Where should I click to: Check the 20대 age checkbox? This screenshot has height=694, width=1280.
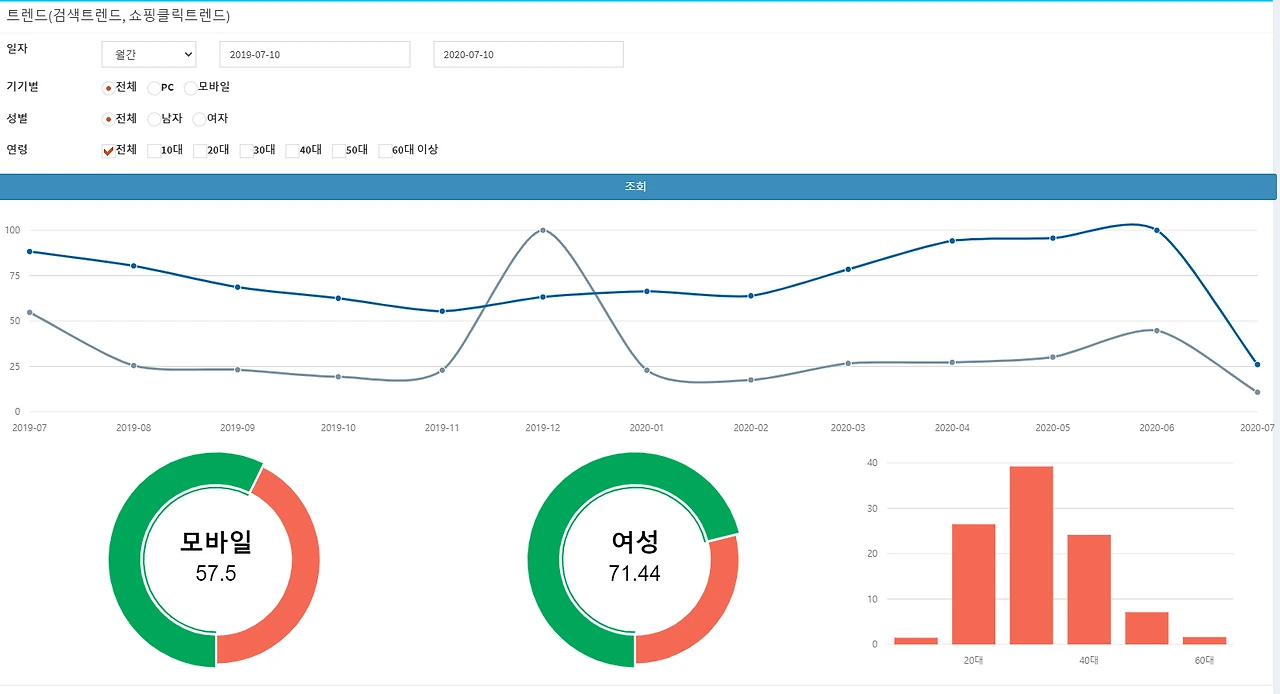[x=199, y=151]
